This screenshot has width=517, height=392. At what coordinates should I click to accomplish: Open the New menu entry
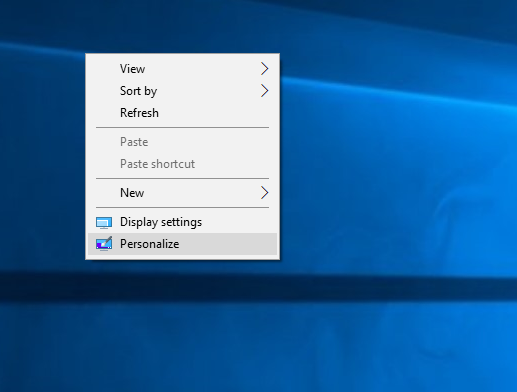(182, 193)
